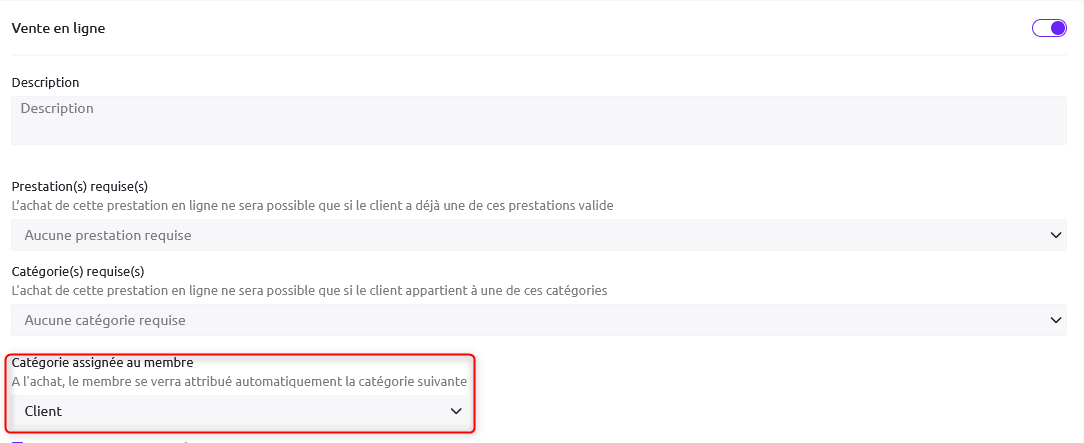Click the help text about automatic category assignment
Screen dimensions: 1084x443
239,381
